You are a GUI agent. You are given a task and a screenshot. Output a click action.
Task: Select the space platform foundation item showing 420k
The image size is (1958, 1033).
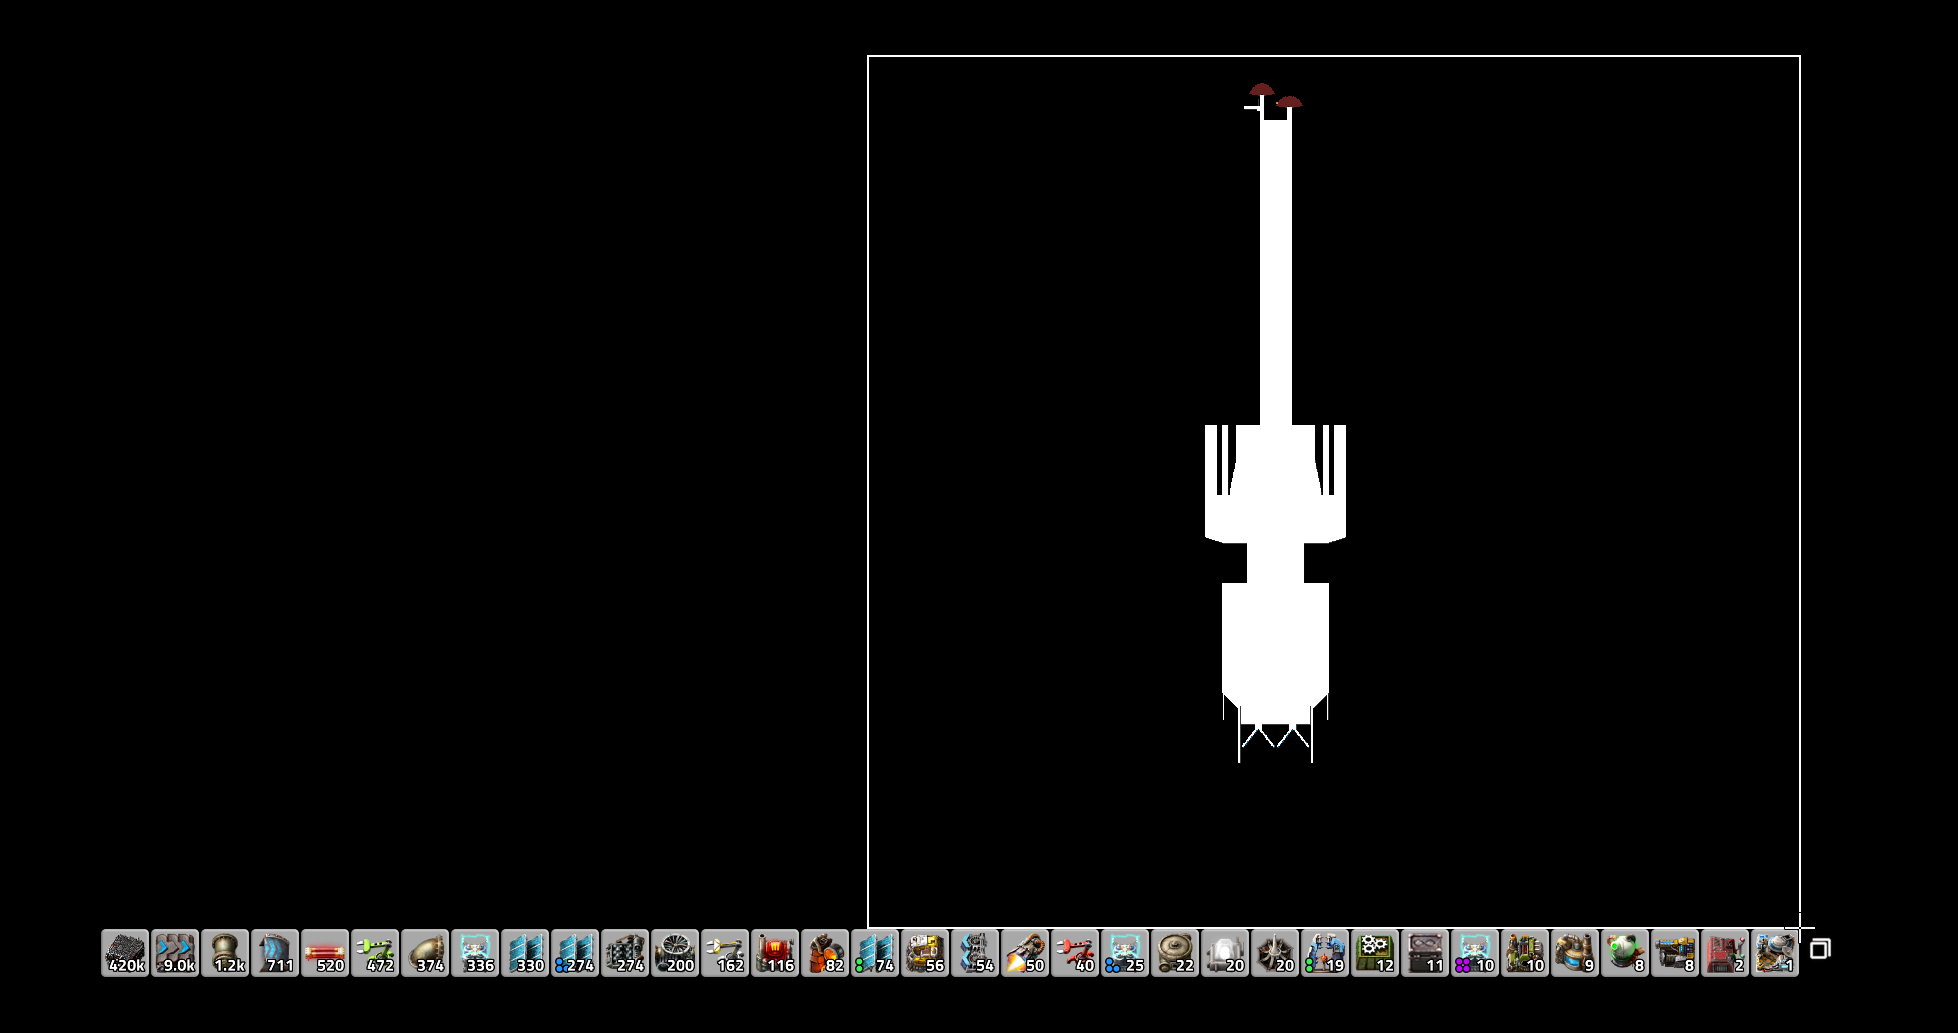(125, 953)
